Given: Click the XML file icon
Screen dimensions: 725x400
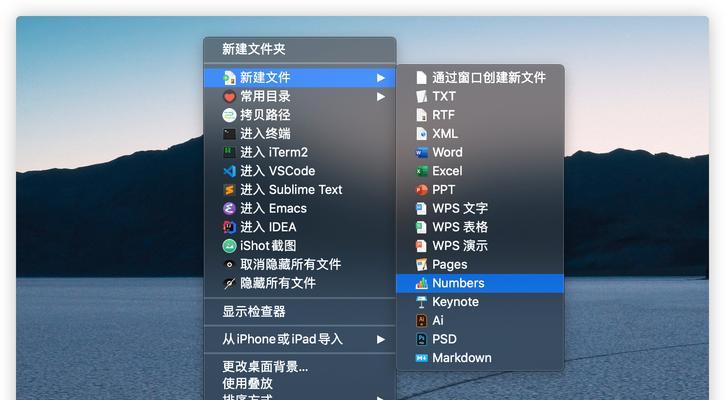Looking at the screenshot, I should (x=421, y=134).
